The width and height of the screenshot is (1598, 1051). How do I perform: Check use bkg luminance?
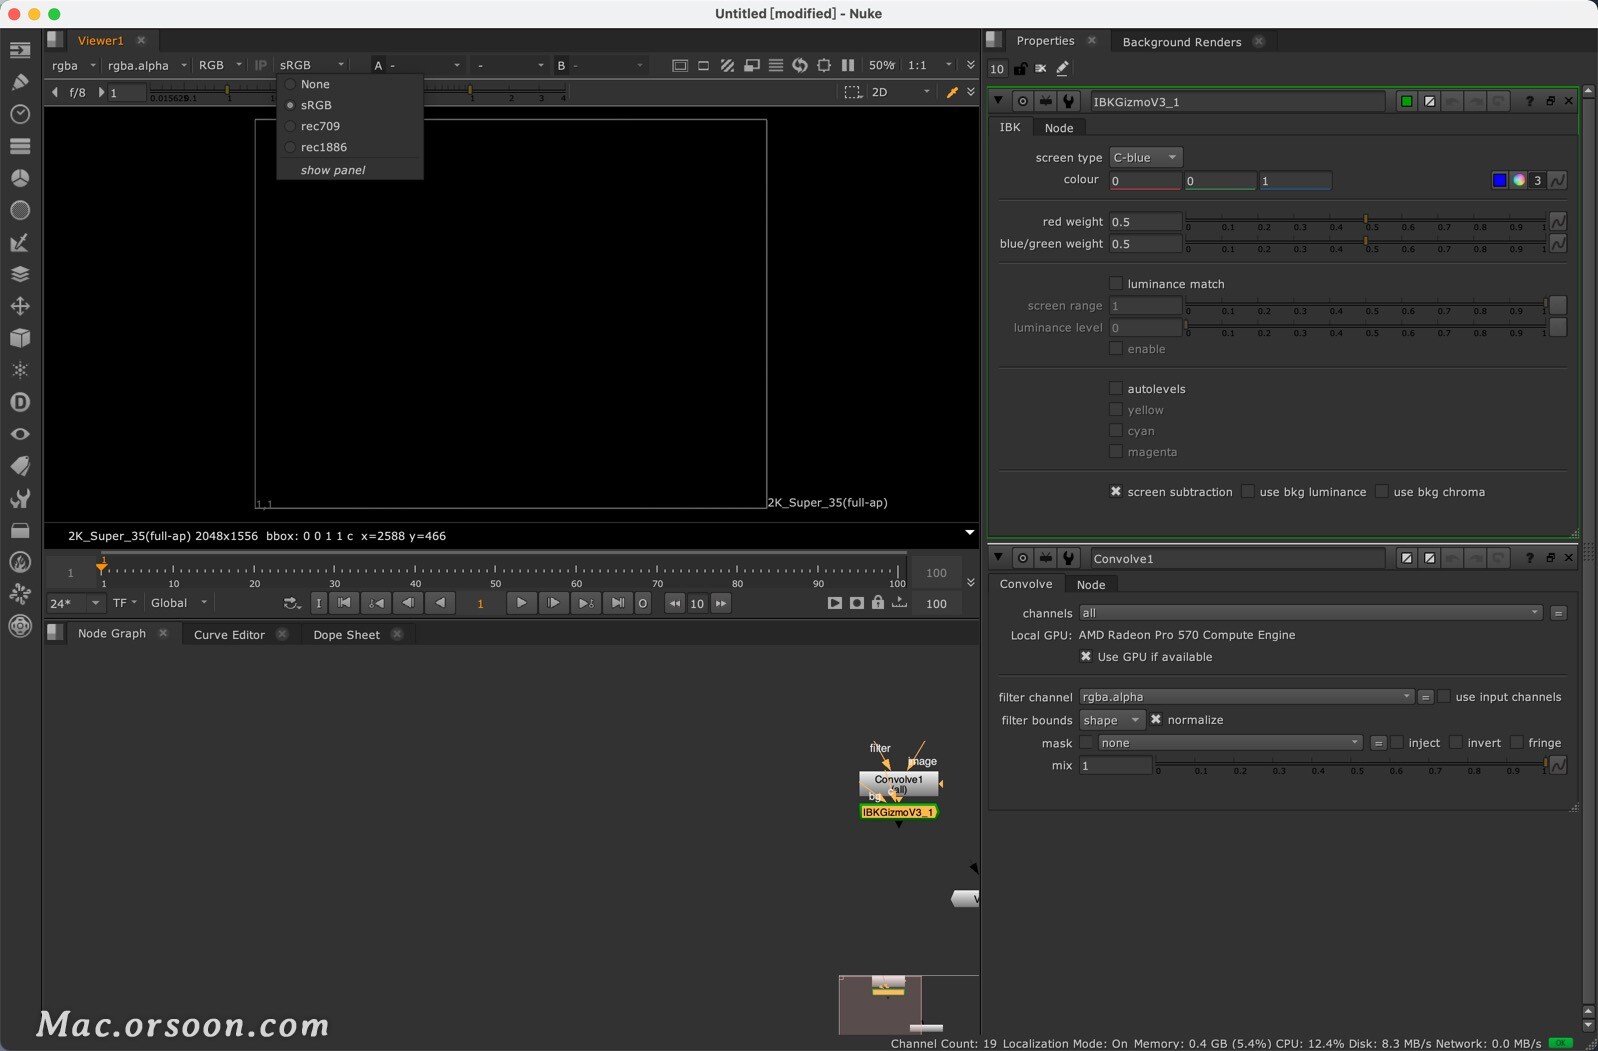pos(1248,492)
